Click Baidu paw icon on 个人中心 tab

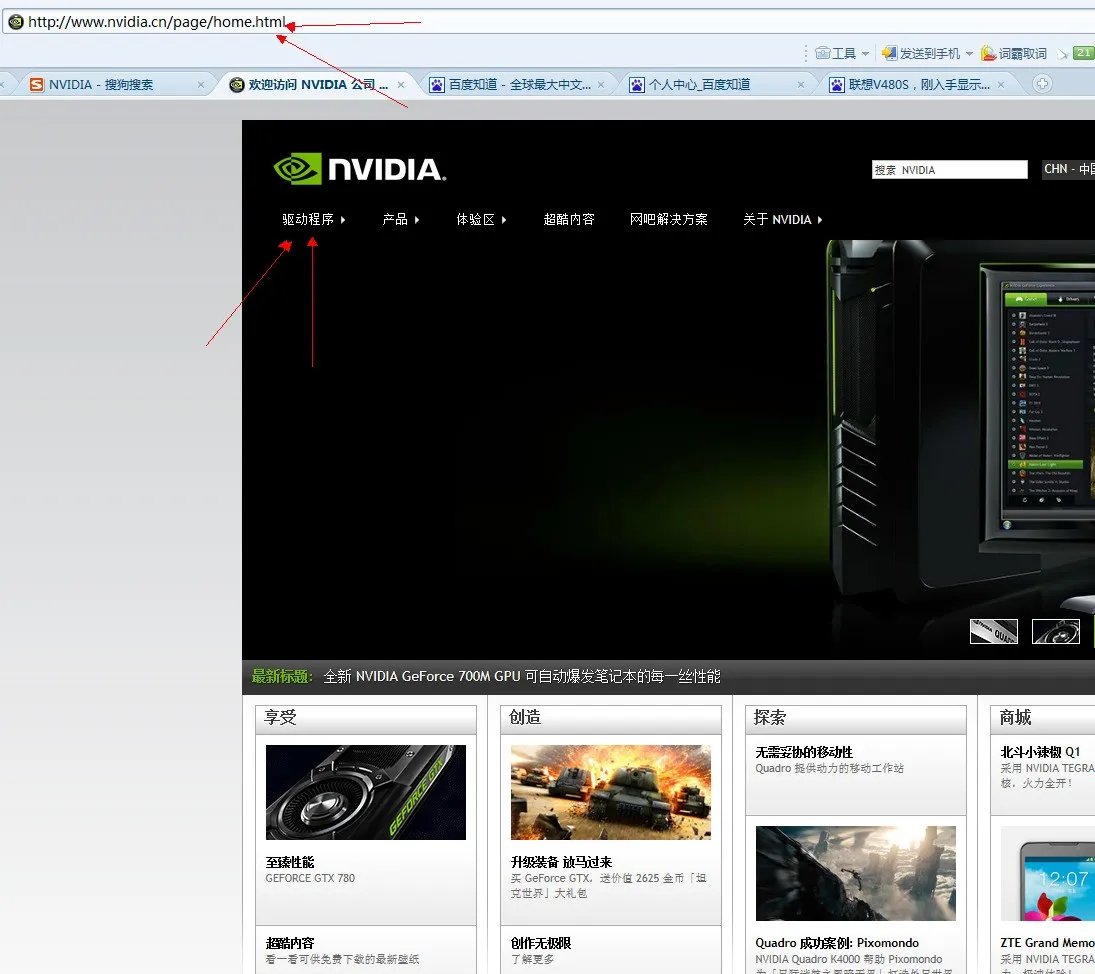(637, 84)
